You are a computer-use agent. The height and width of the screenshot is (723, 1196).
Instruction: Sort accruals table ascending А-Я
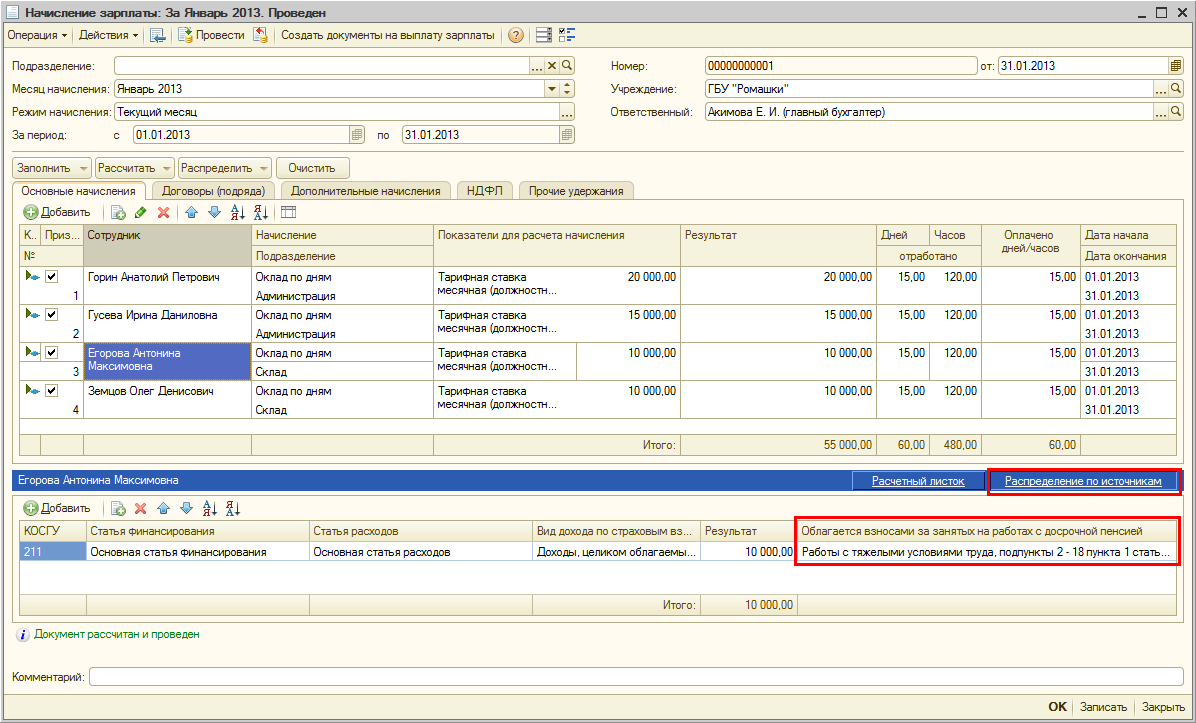coord(237,212)
